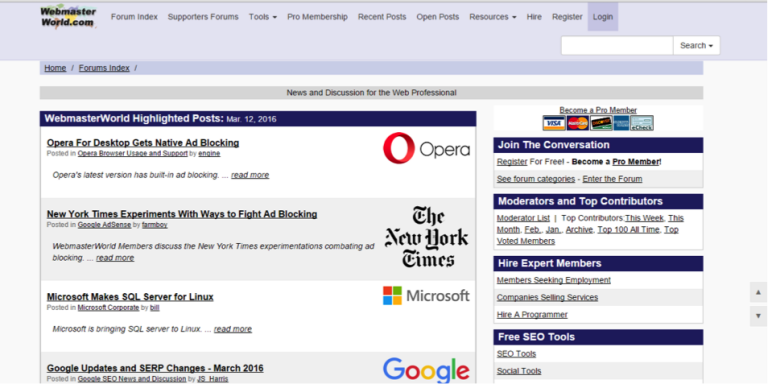This screenshot has width=768, height=384.
Task: Click The New York Times logo
Action: coord(426,237)
